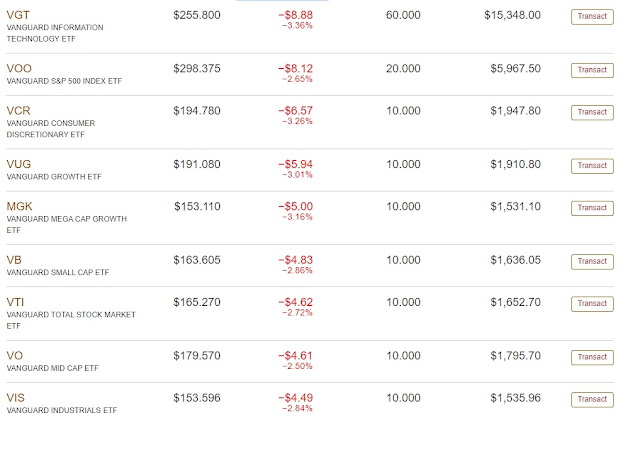The width and height of the screenshot is (640, 454).
Task: Click Transact button for VGT
Action: click(592, 16)
